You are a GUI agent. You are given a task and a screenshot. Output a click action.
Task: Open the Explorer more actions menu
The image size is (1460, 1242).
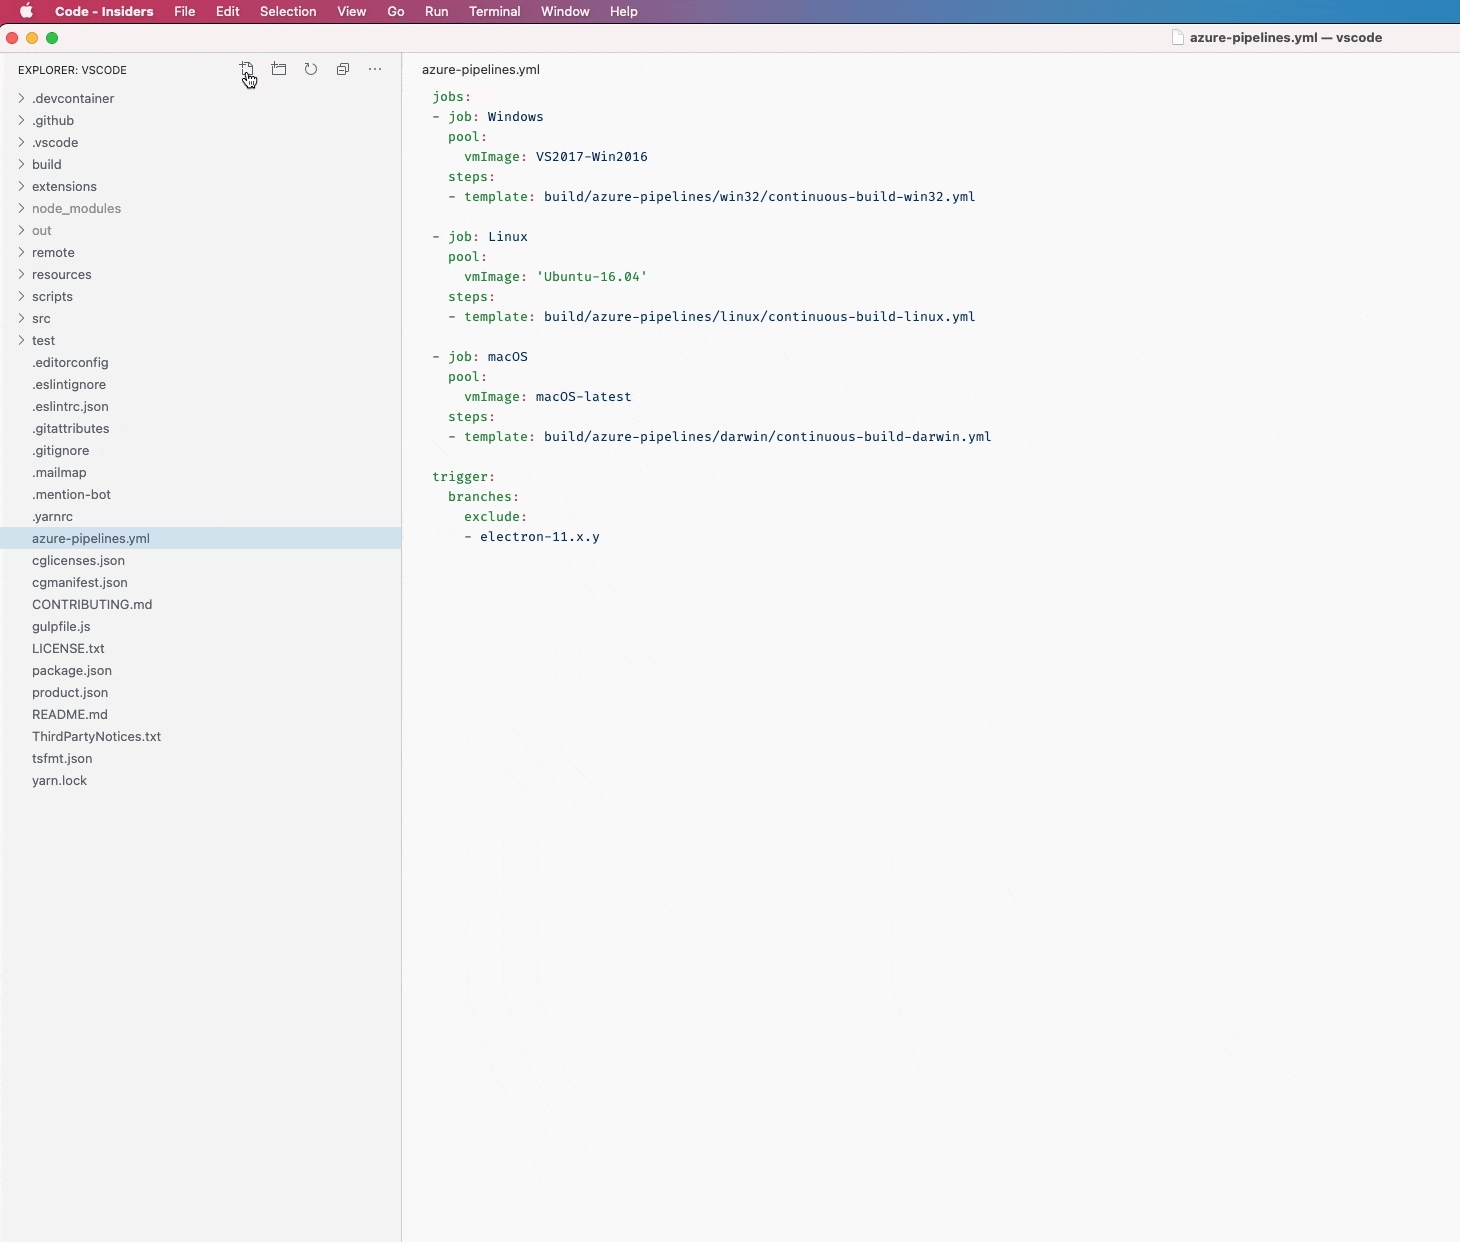(375, 69)
